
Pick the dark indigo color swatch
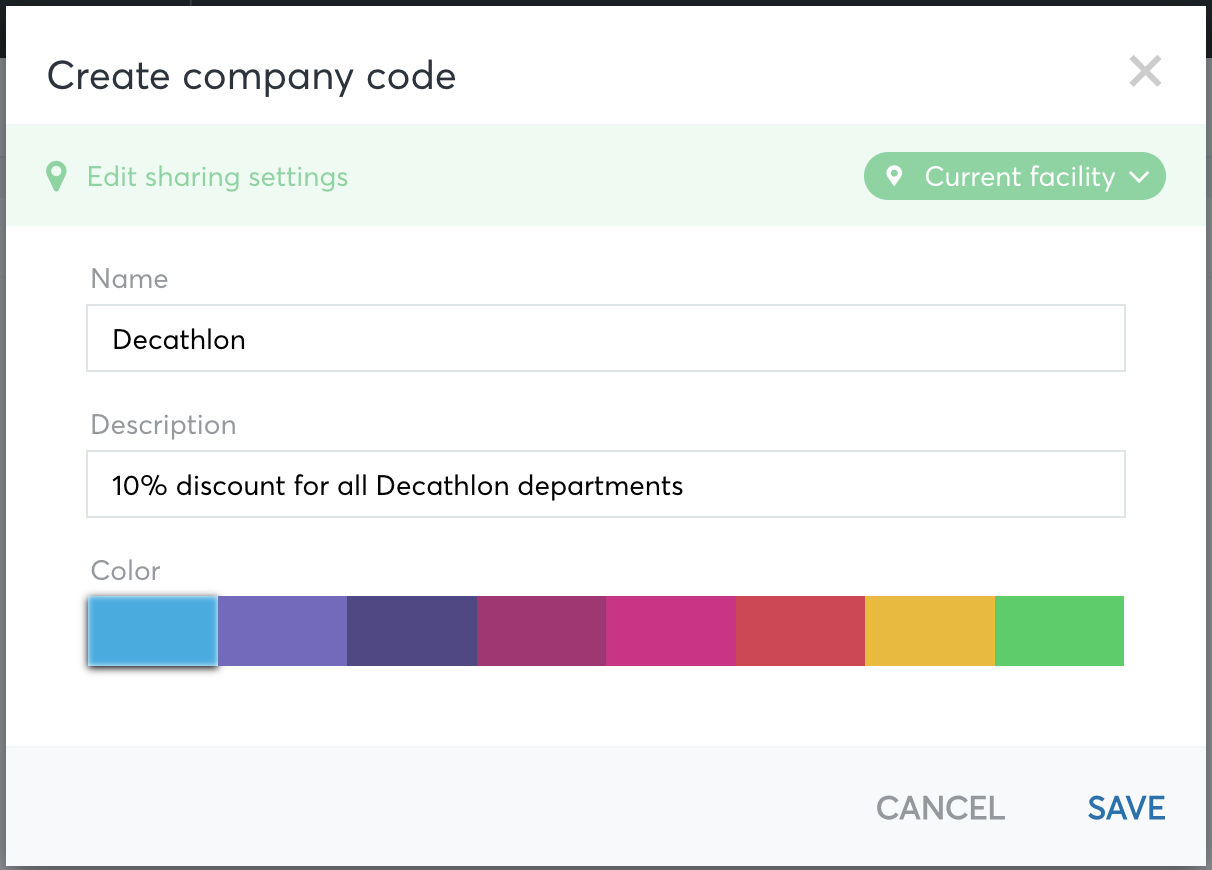[x=411, y=631]
